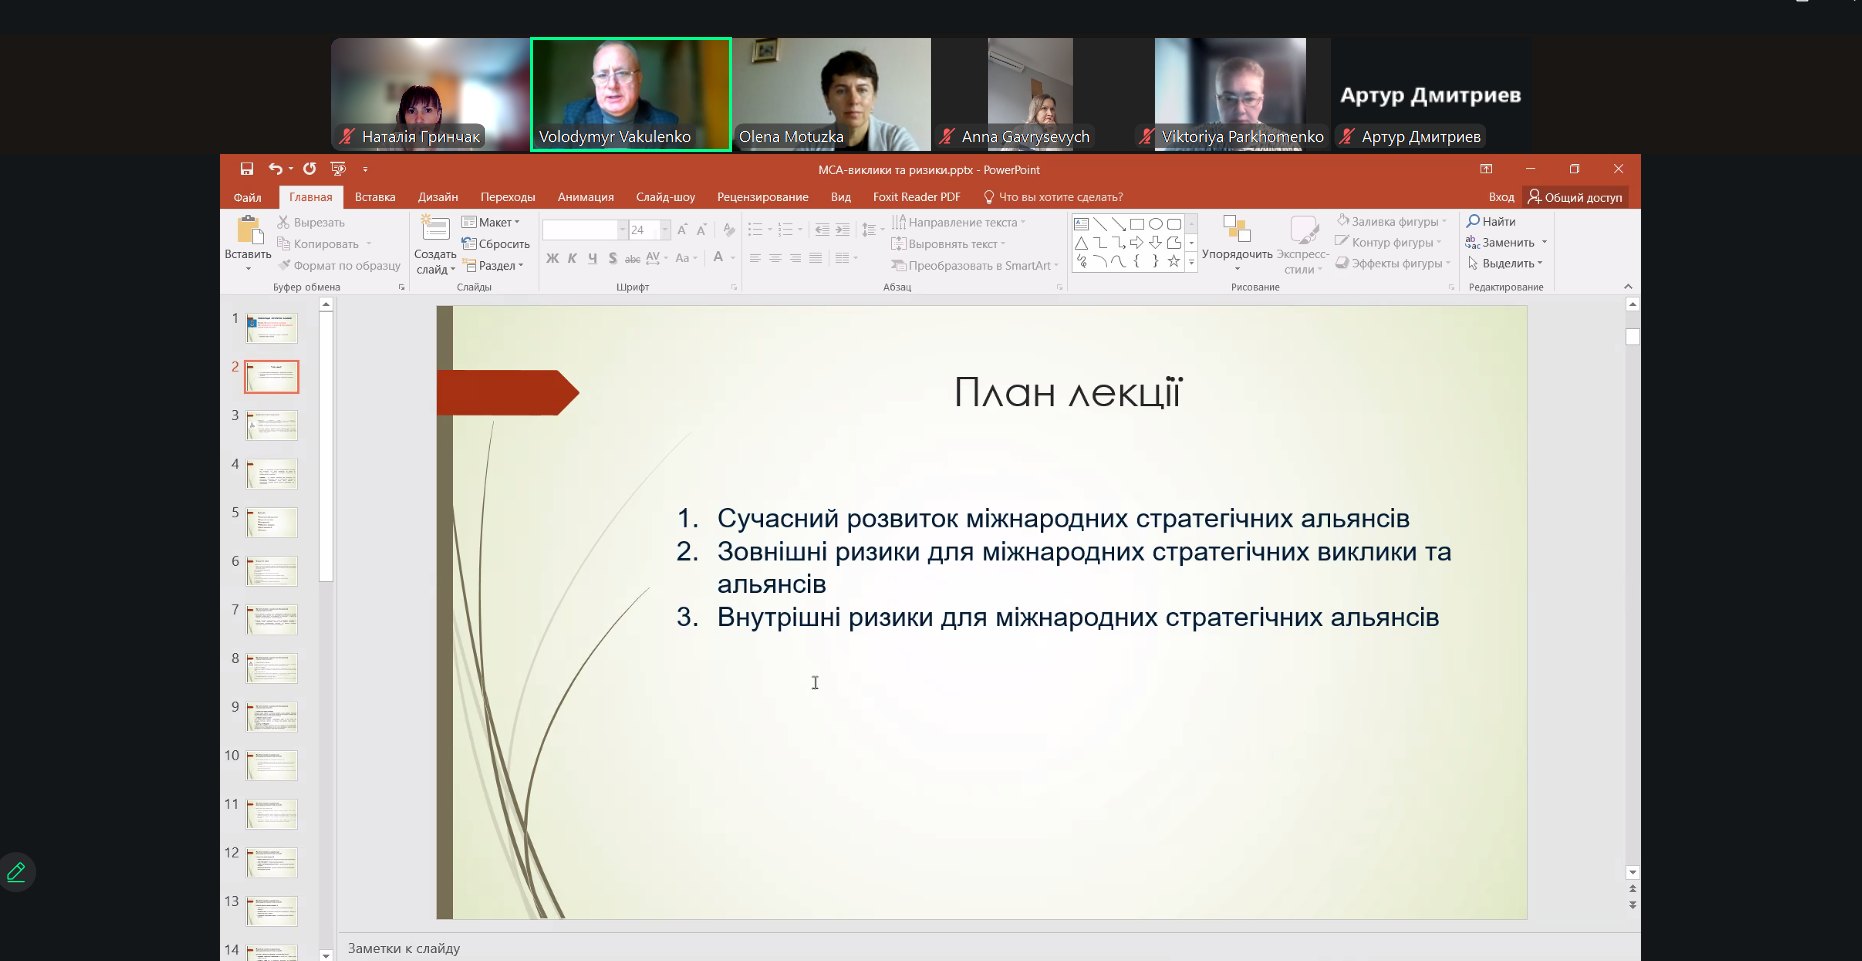Toggle bold Ж formatting
Image resolution: width=1862 pixels, height=961 pixels.
[x=552, y=258]
